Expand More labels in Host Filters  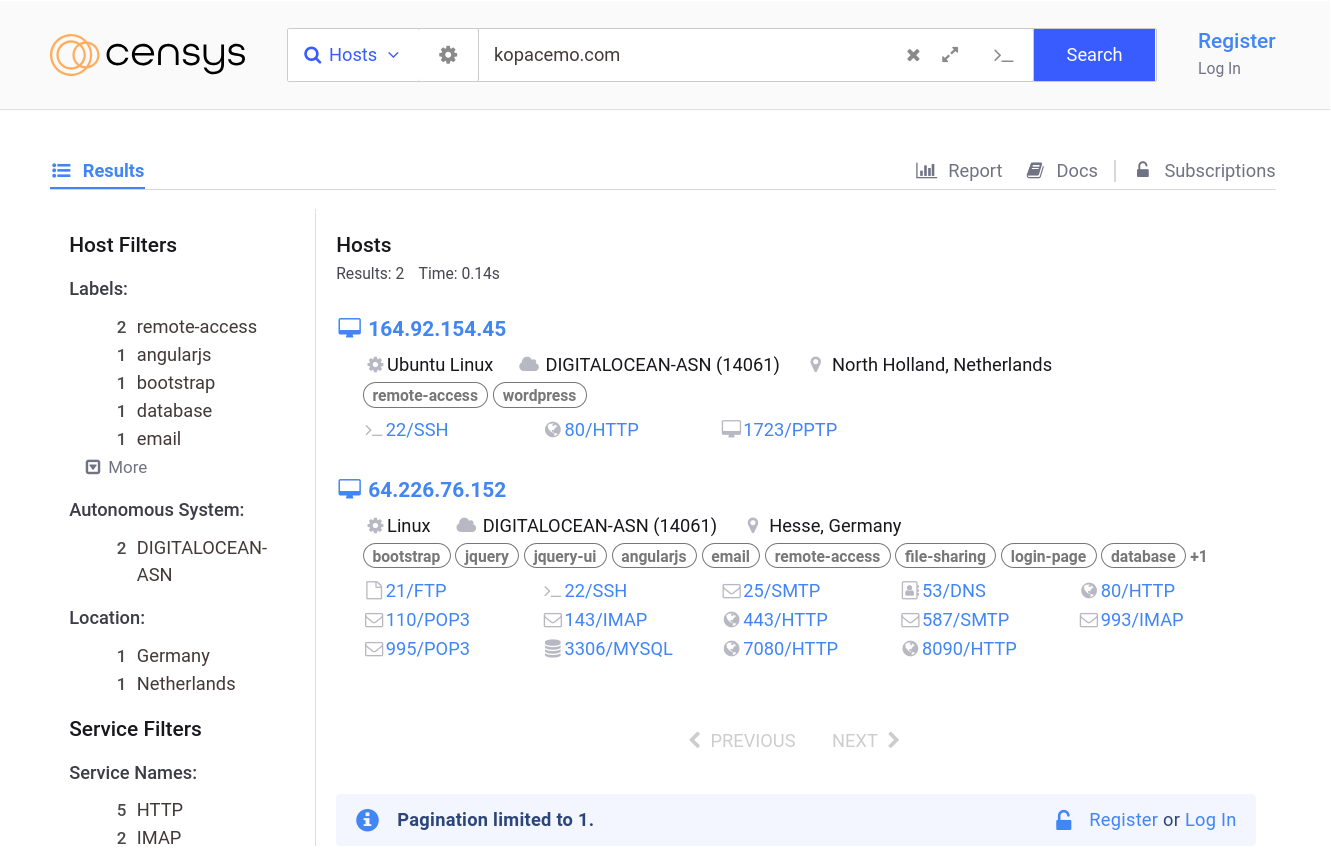point(116,467)
